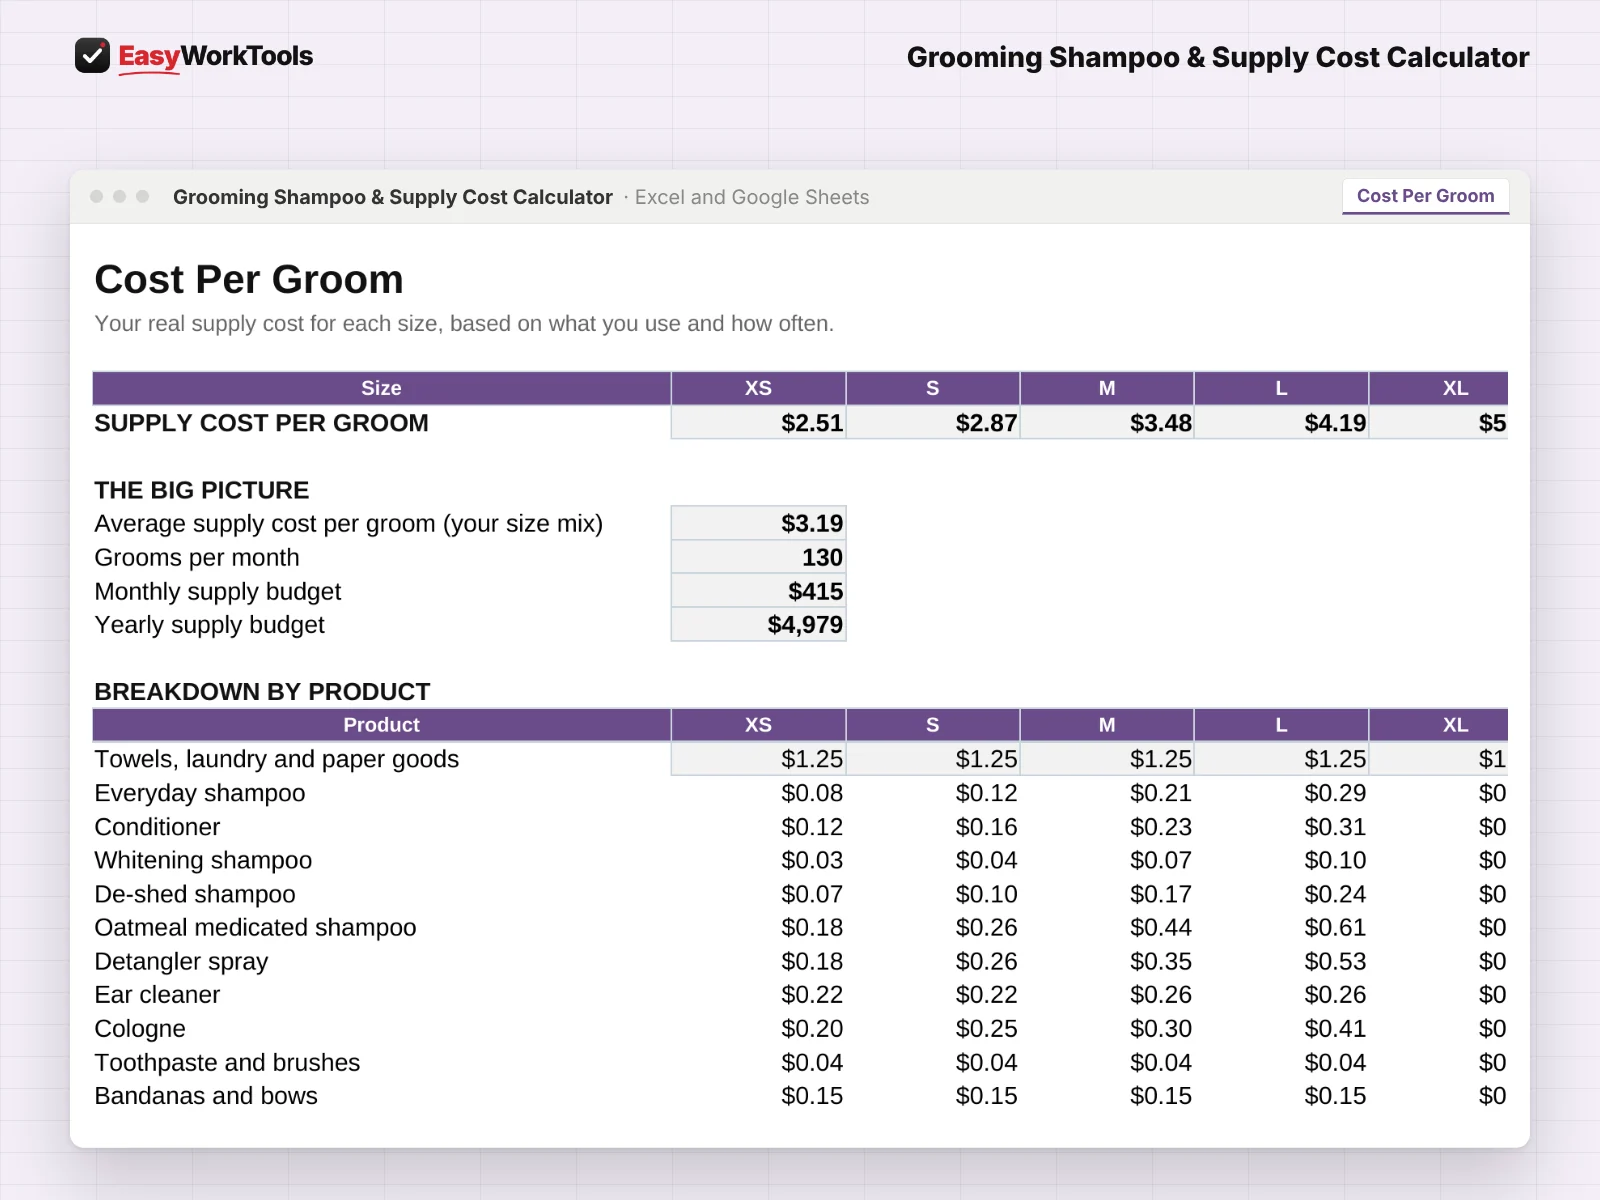Open the Cost Per Groom tab
The image size is (1600, 1200).
1425,196
